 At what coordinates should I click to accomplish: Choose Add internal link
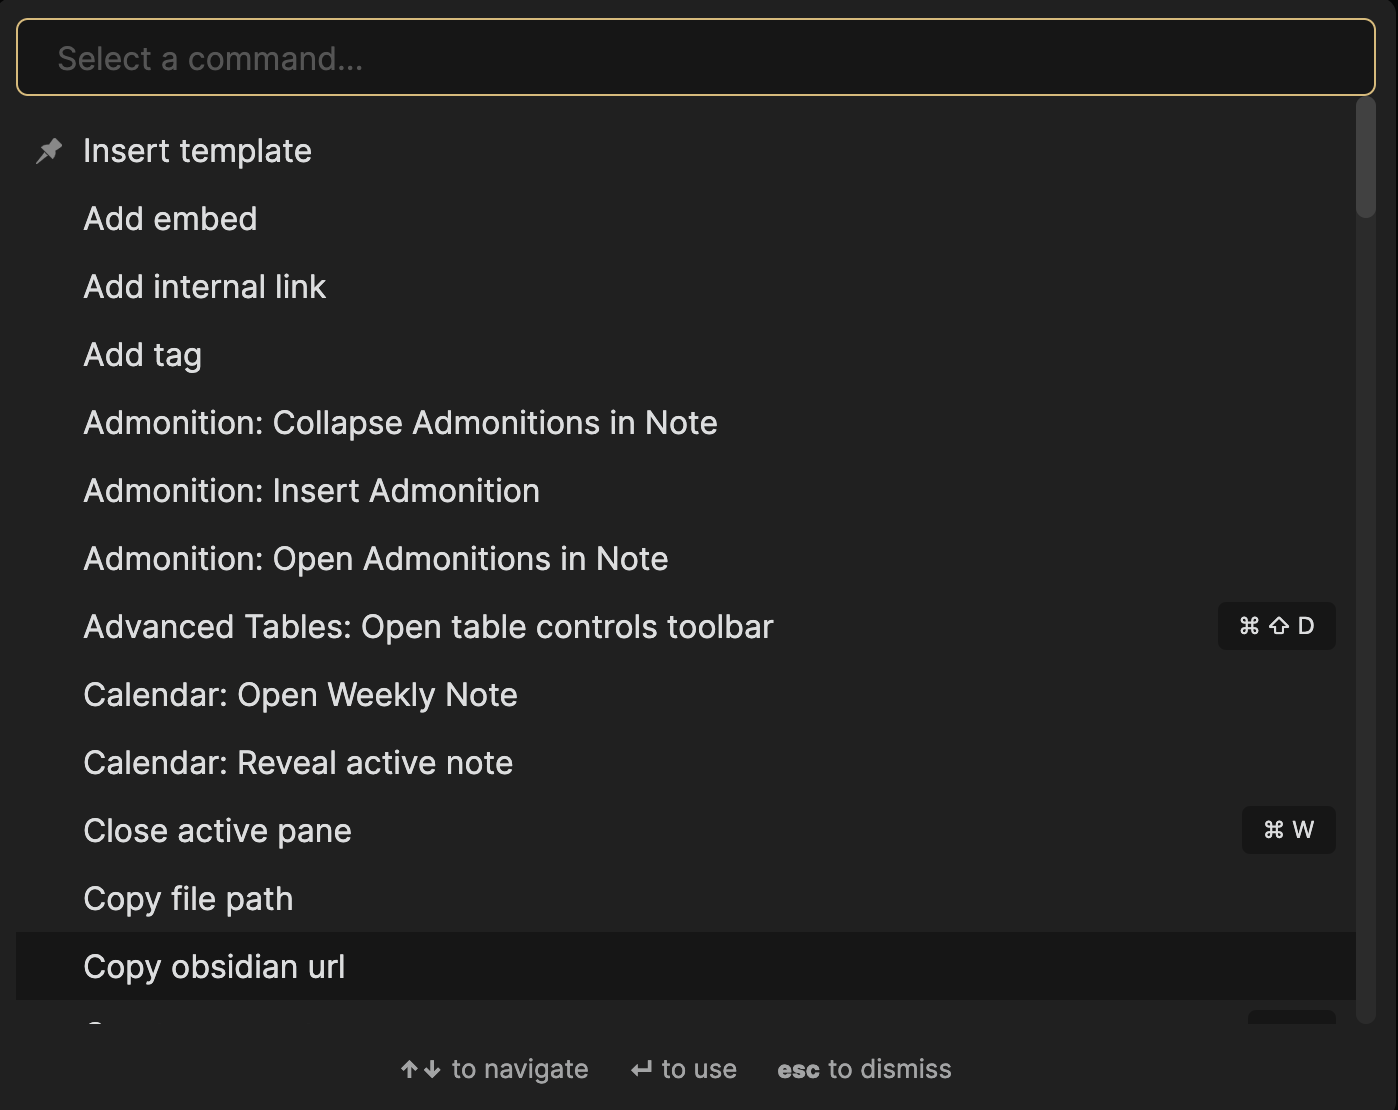point(686,287)
